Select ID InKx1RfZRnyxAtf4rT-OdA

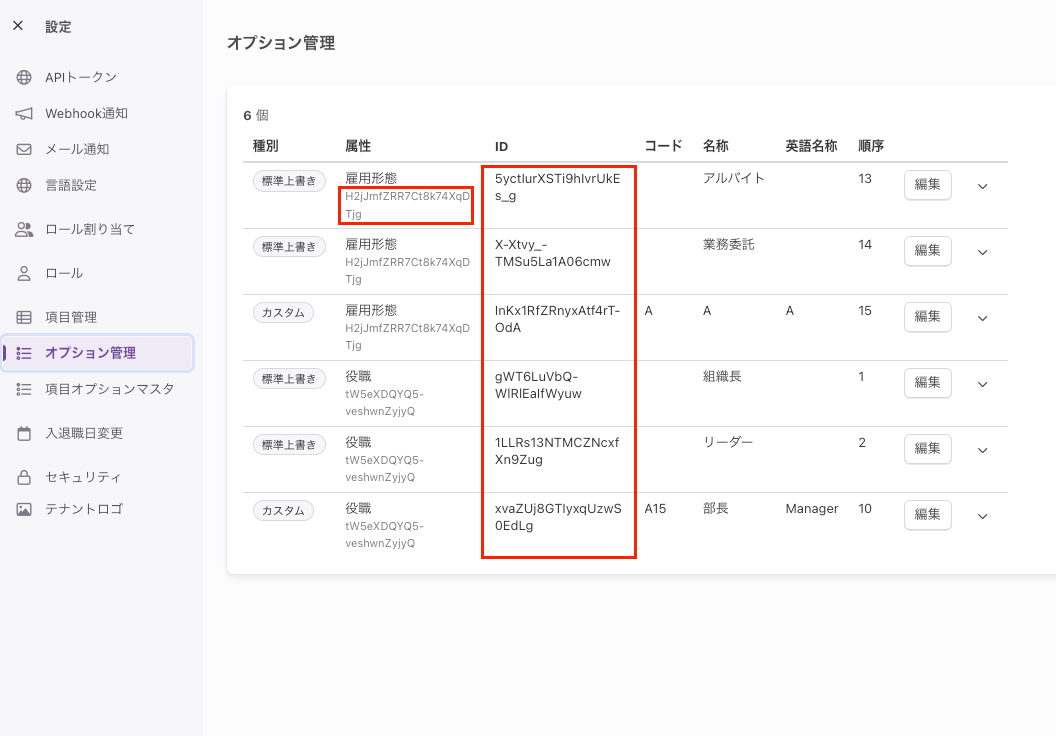558,319
